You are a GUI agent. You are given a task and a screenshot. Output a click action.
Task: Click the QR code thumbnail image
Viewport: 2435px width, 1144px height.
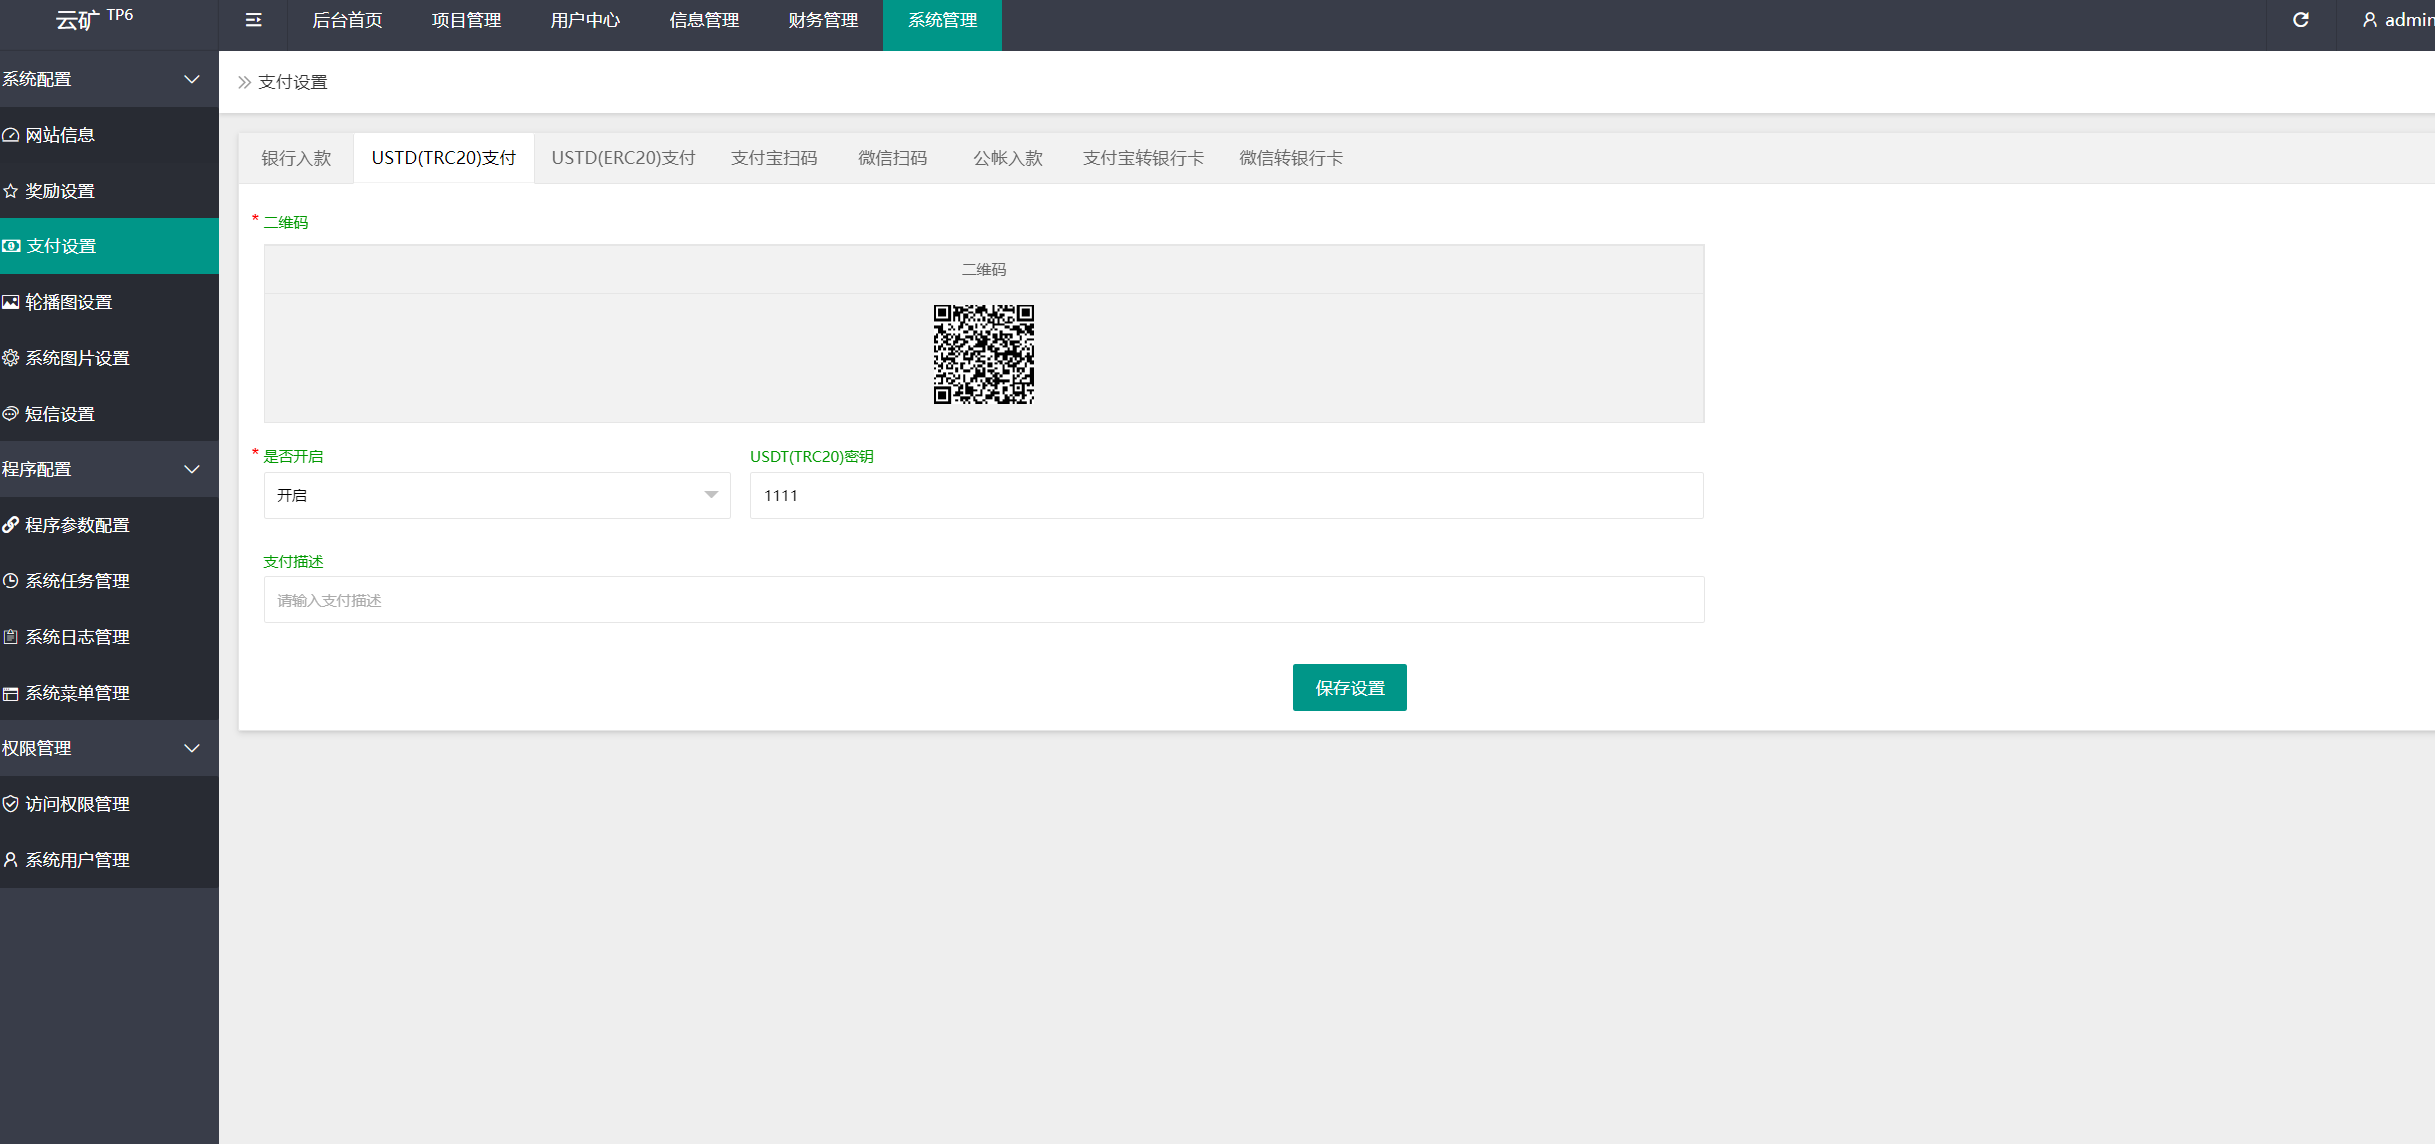point(983,355)
